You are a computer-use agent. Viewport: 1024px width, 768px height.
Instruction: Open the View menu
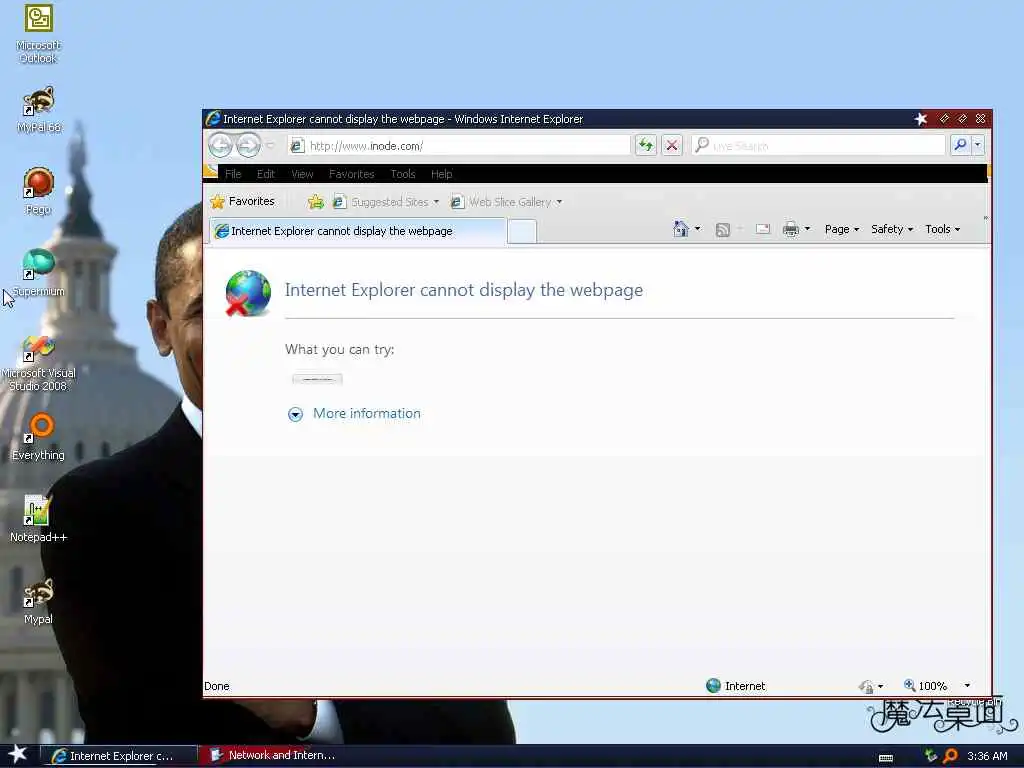coord(302,174)
